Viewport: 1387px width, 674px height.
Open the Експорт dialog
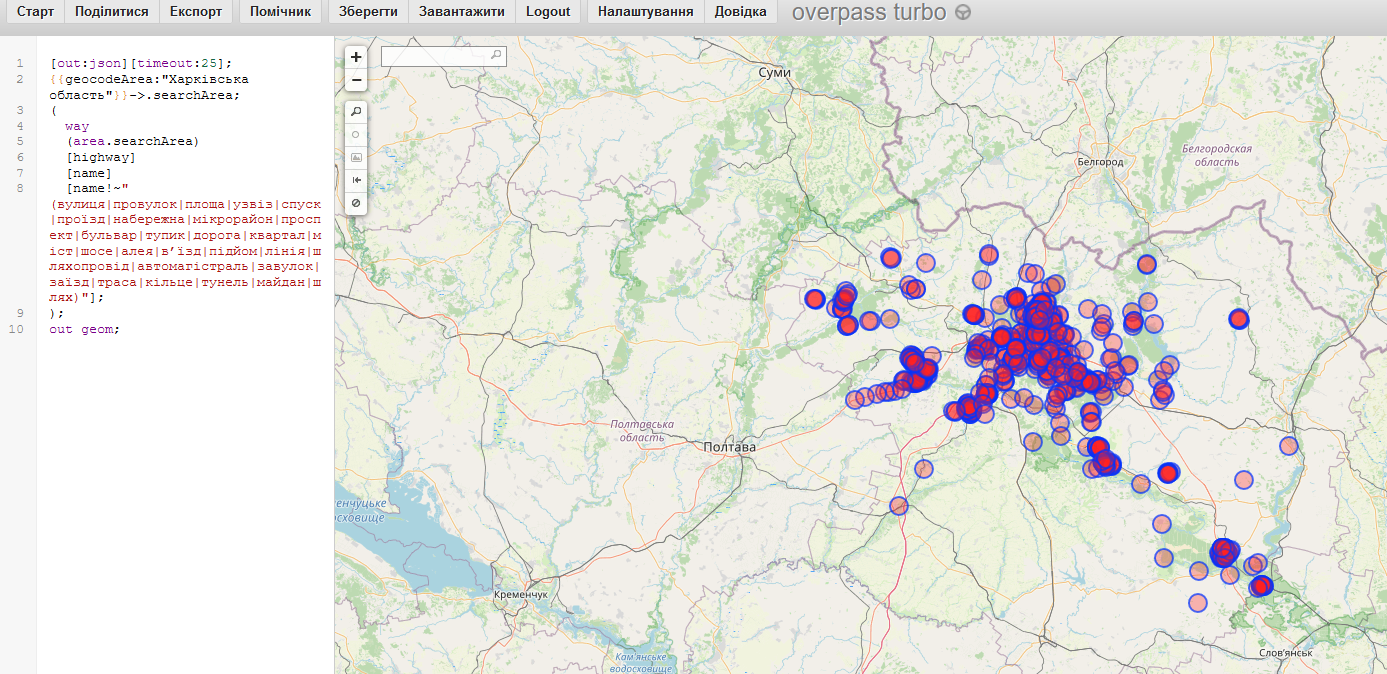click(x=196, y=12)
